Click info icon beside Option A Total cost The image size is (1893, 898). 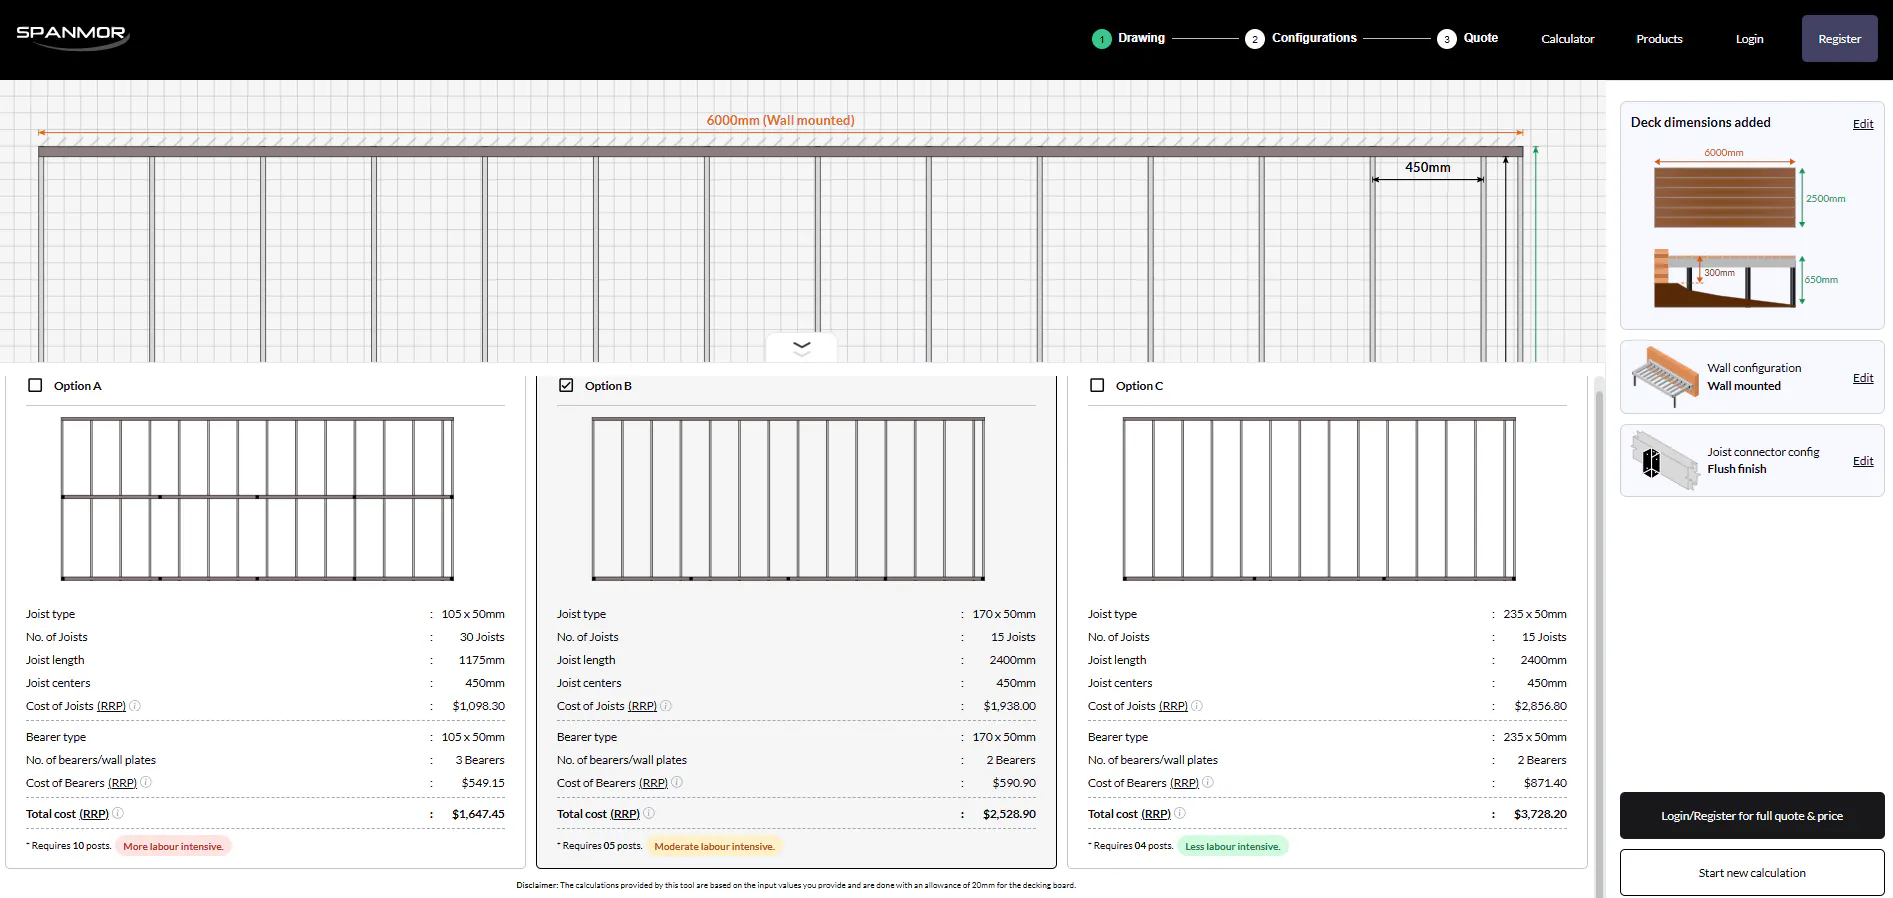(x=118, y=814)
